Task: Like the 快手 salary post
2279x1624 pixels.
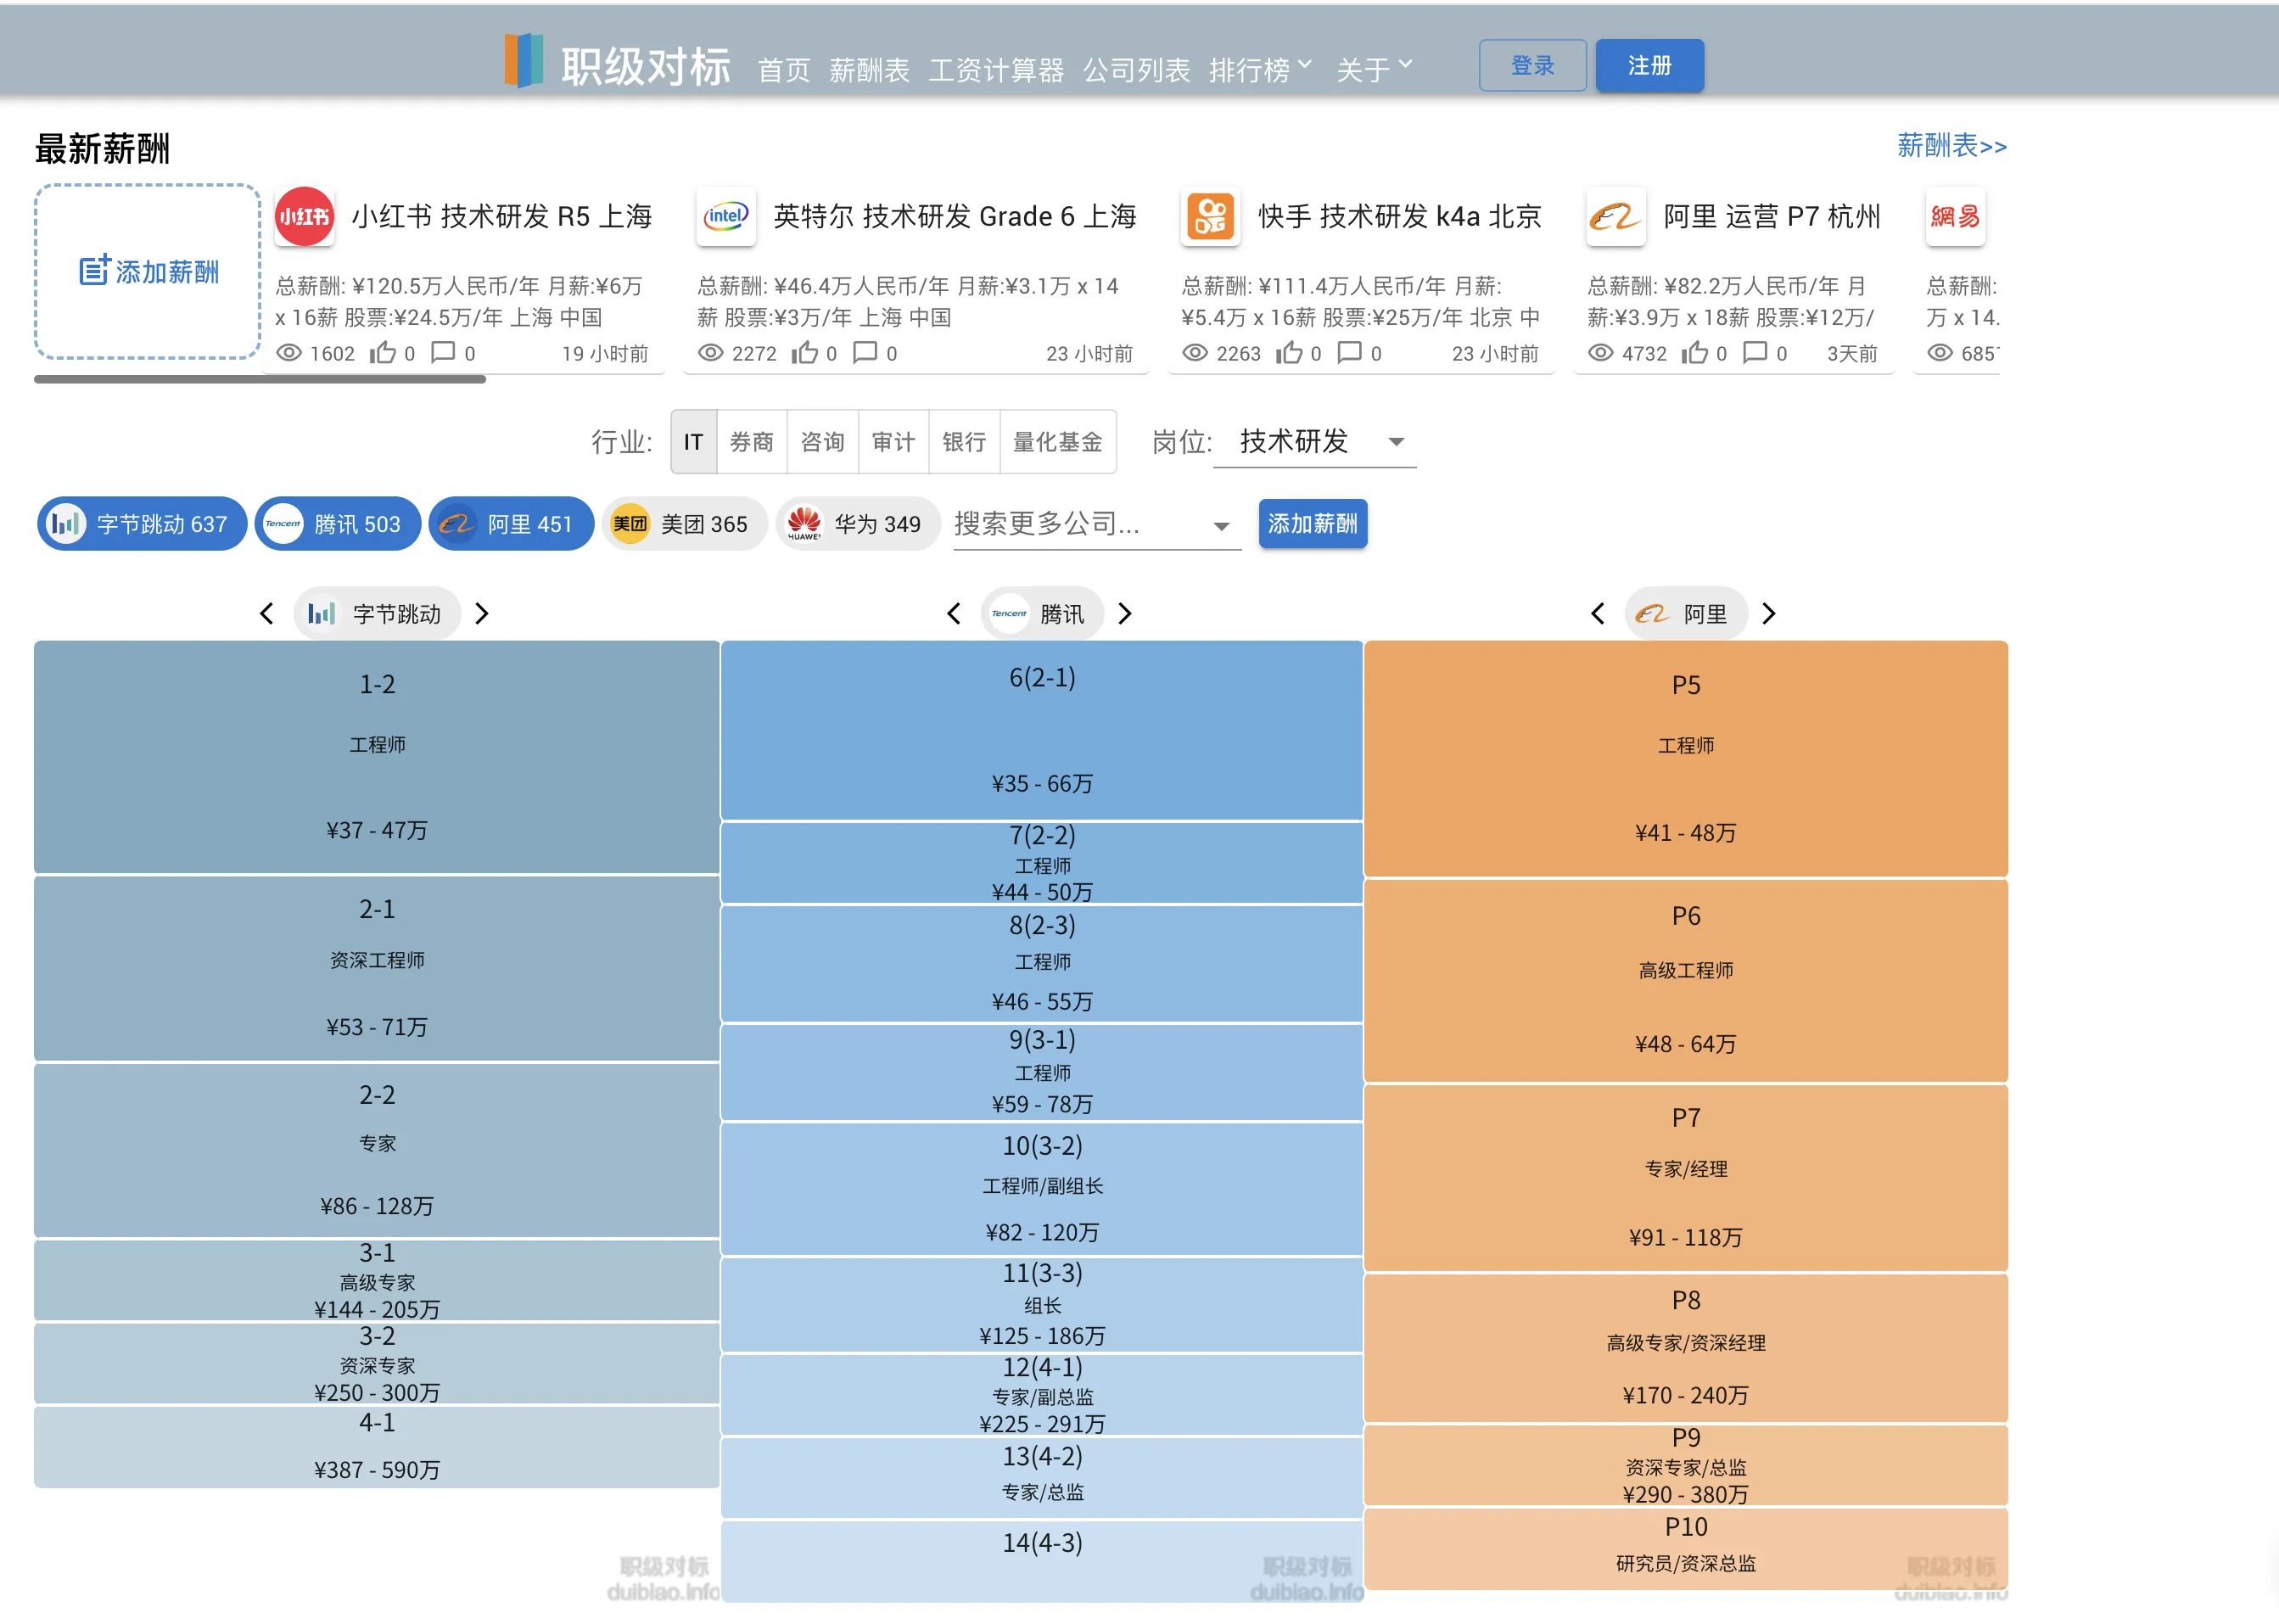Action: (1289, 353)
